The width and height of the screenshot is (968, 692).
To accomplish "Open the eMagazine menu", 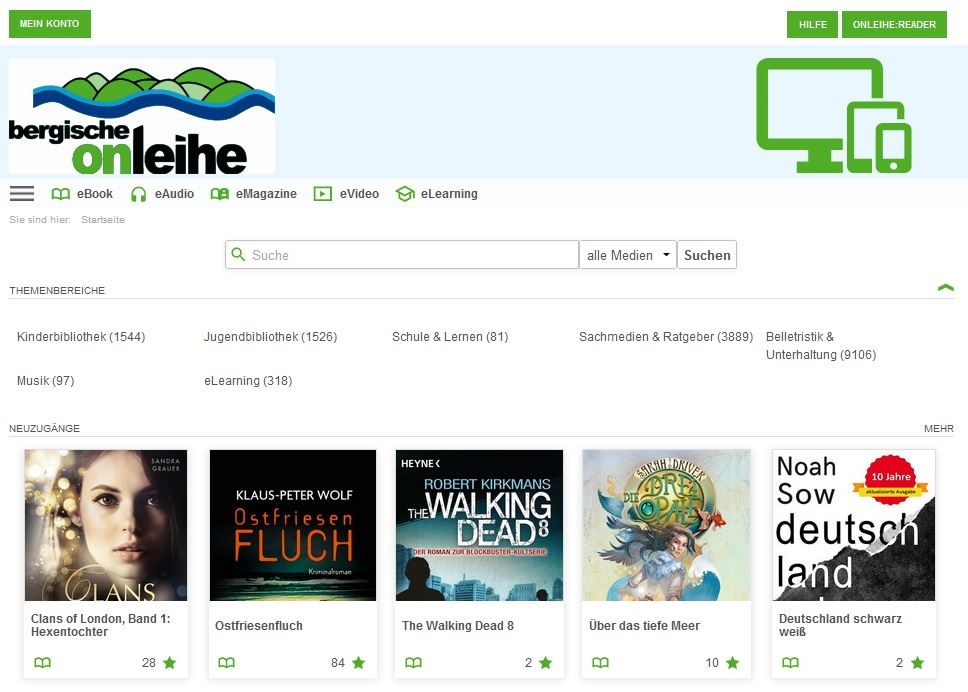I will pos(266,194).
